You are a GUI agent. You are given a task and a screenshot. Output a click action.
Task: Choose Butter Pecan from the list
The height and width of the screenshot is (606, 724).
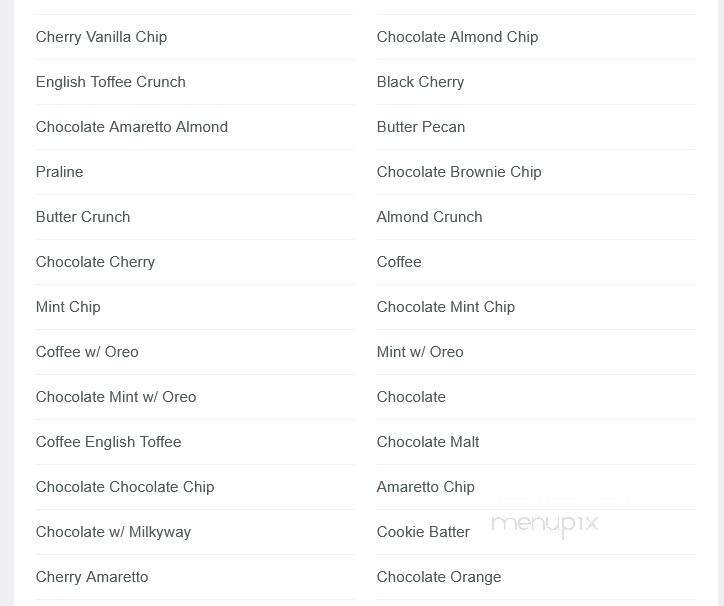(420, 127)
